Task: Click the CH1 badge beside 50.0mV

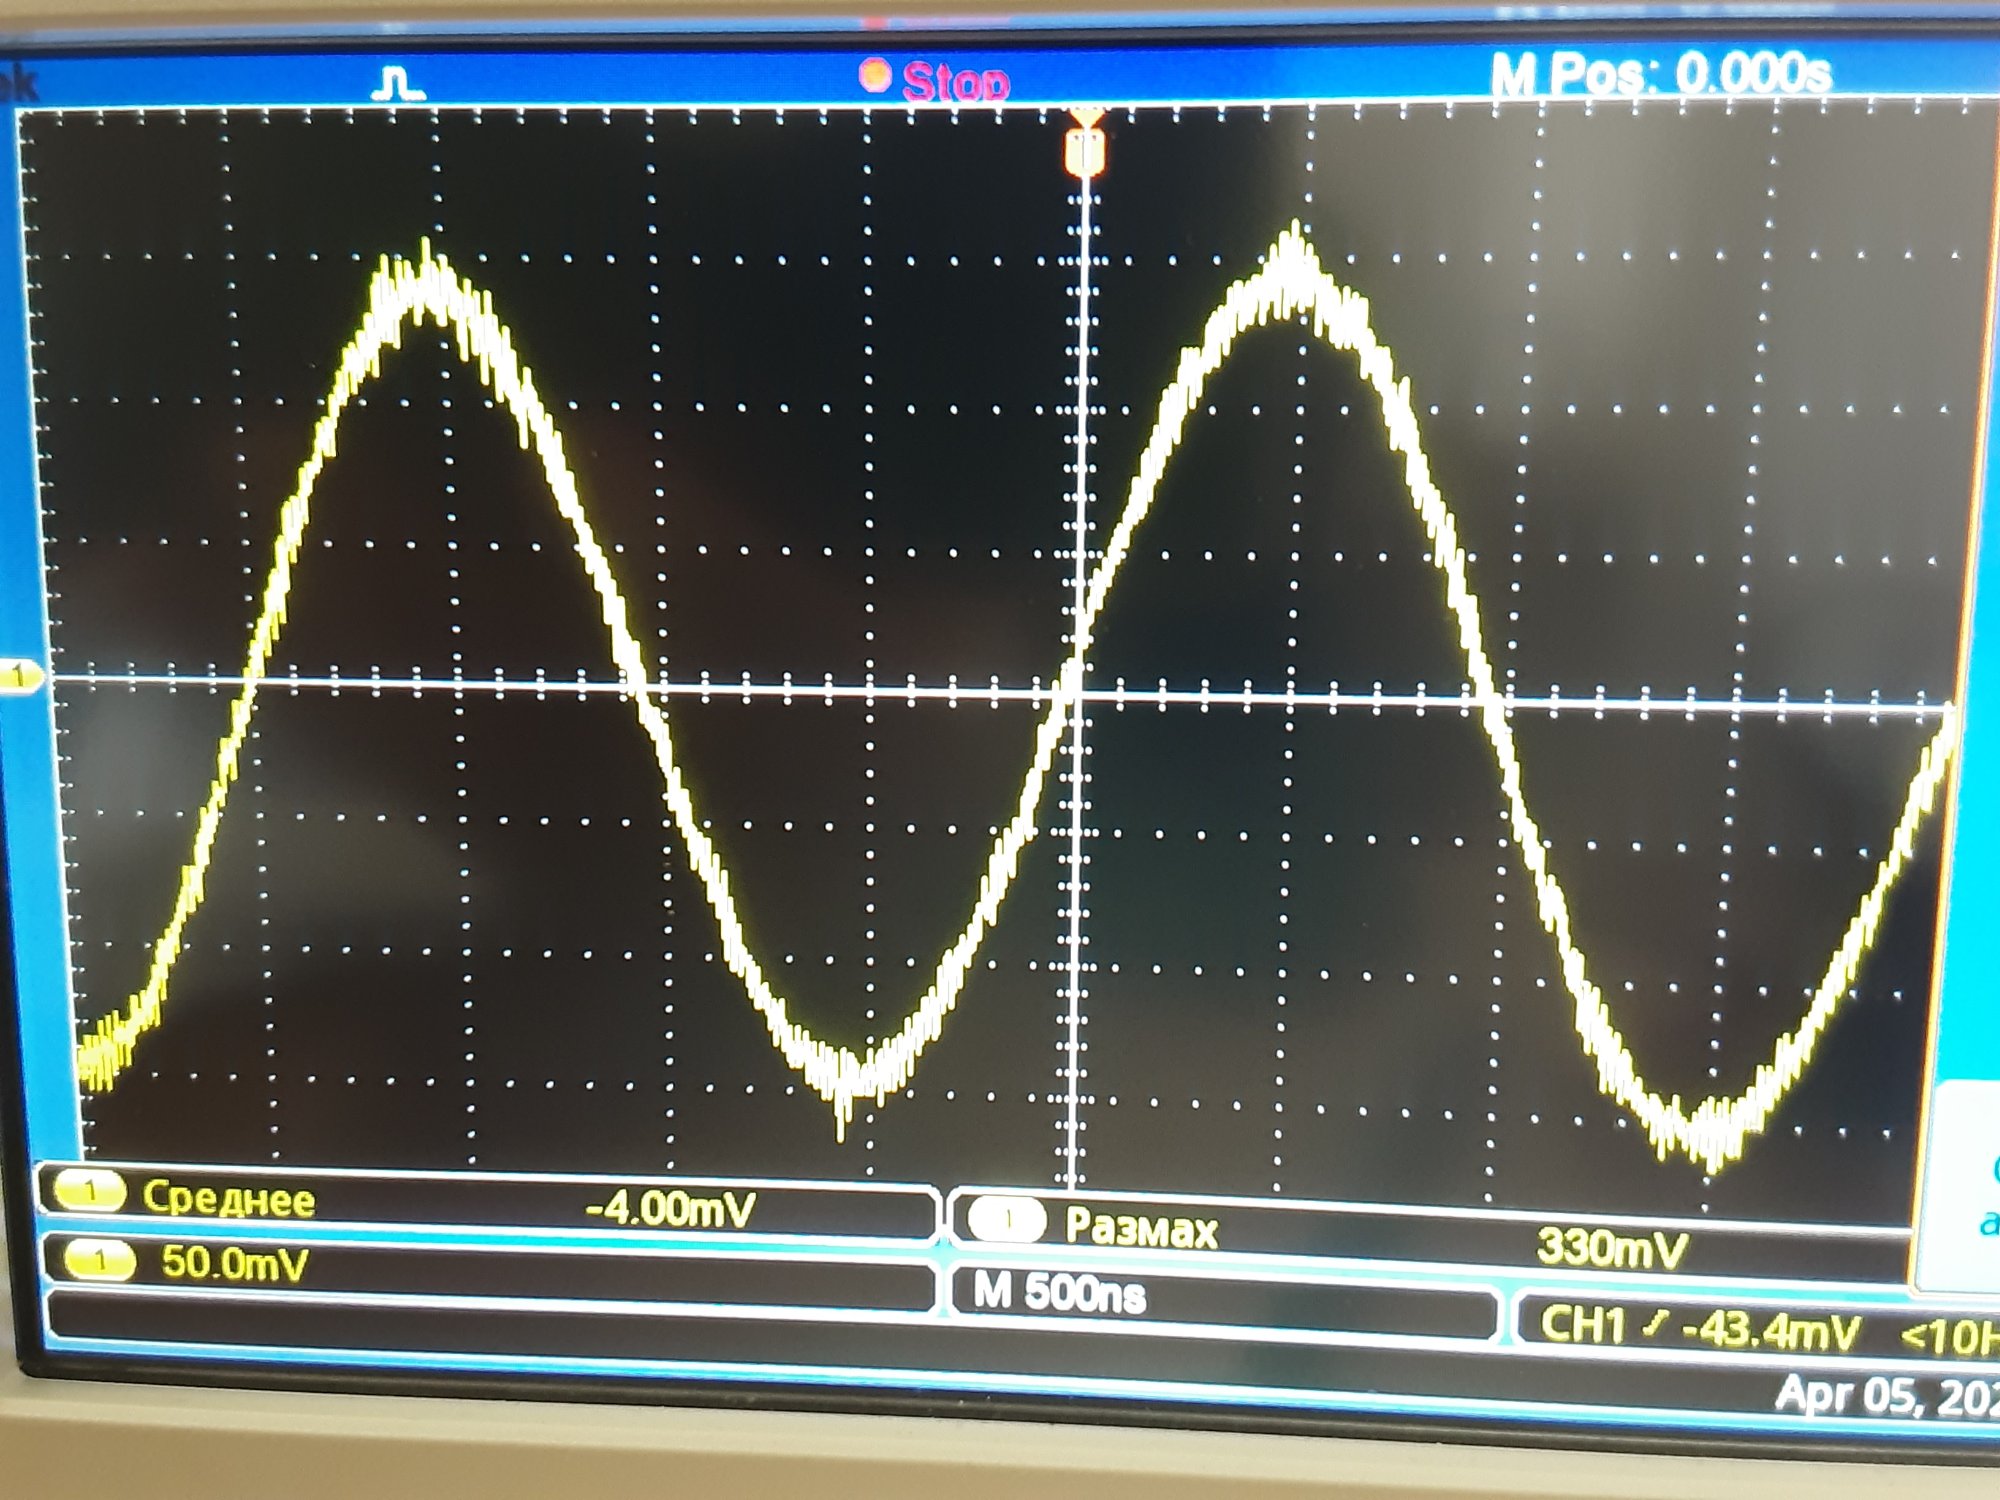Action: (100, 1261)
